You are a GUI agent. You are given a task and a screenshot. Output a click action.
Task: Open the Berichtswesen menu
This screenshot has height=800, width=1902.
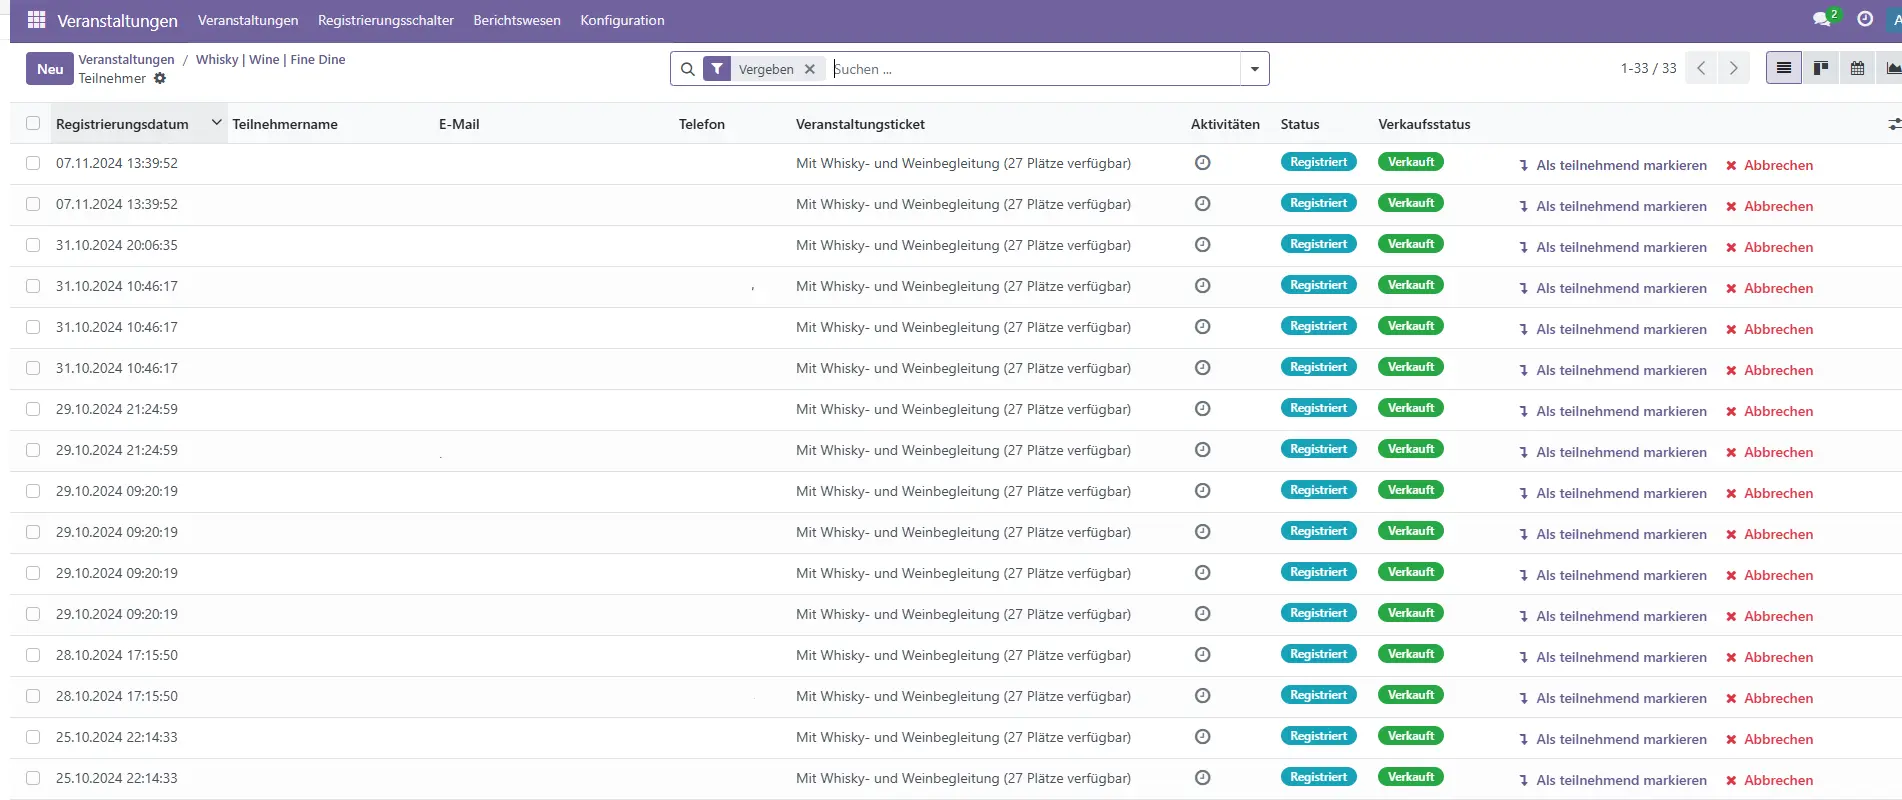(517, 20)
